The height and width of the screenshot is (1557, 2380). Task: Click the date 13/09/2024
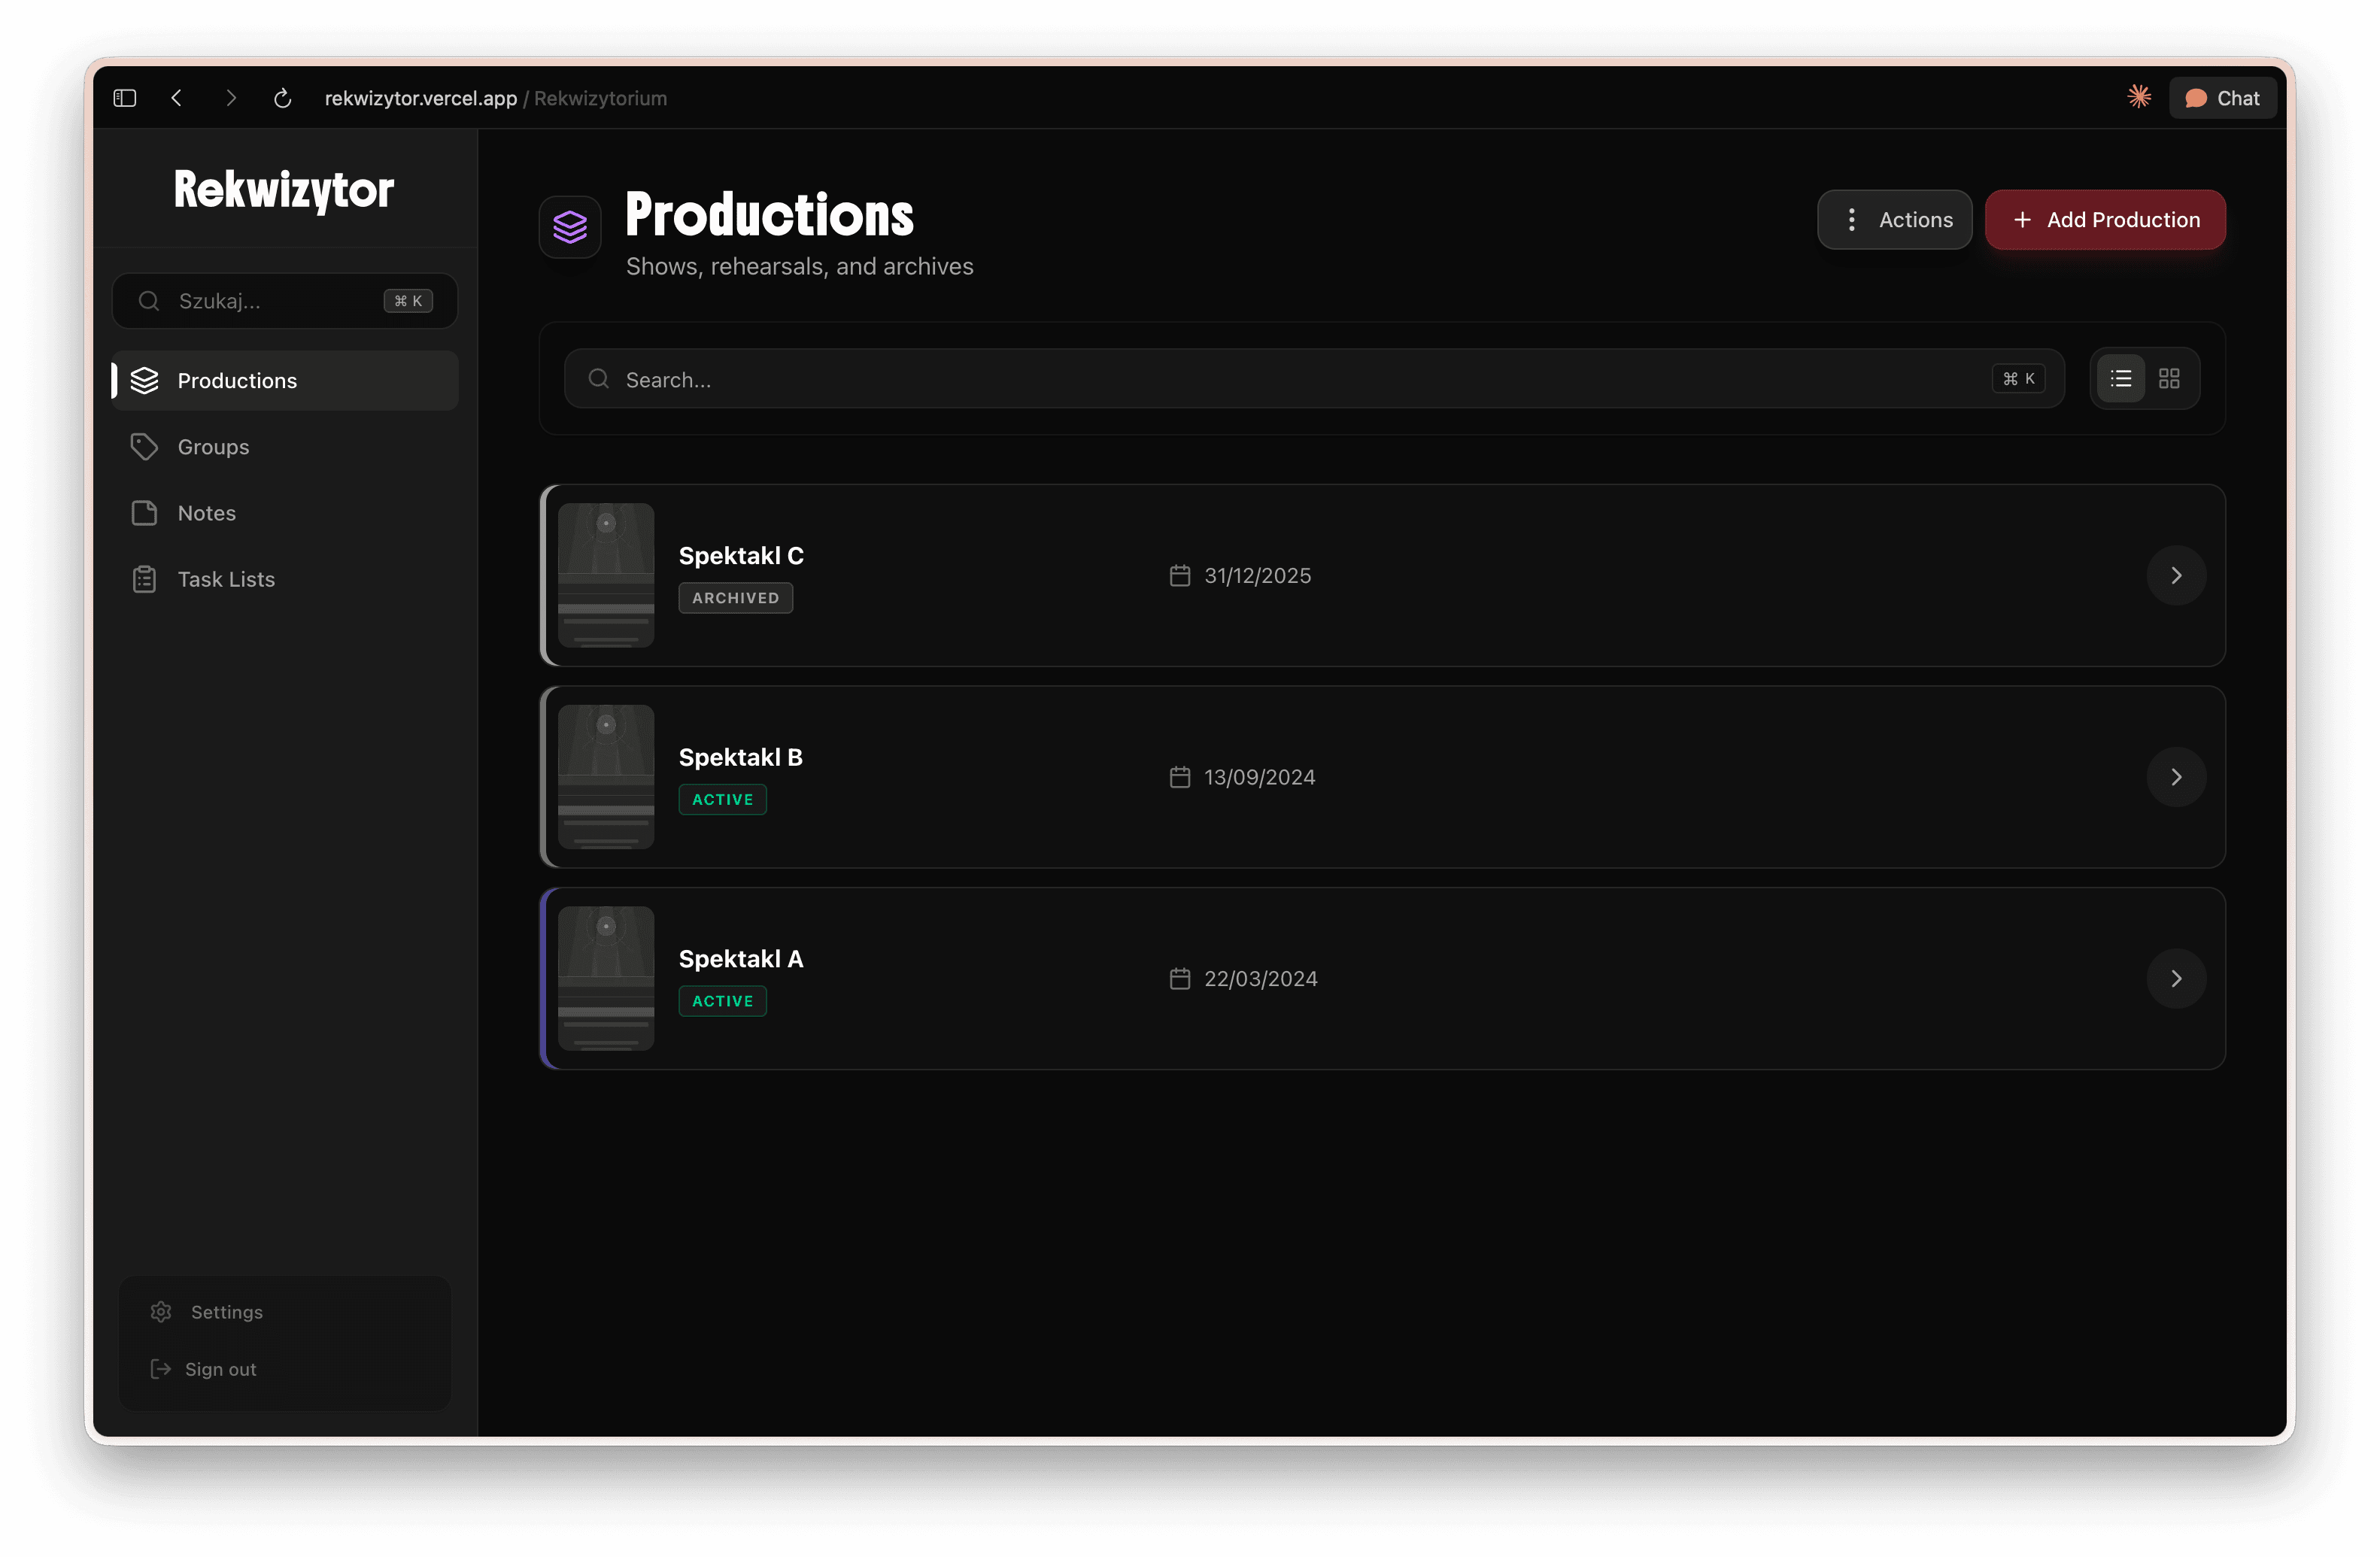(1259, 777)
